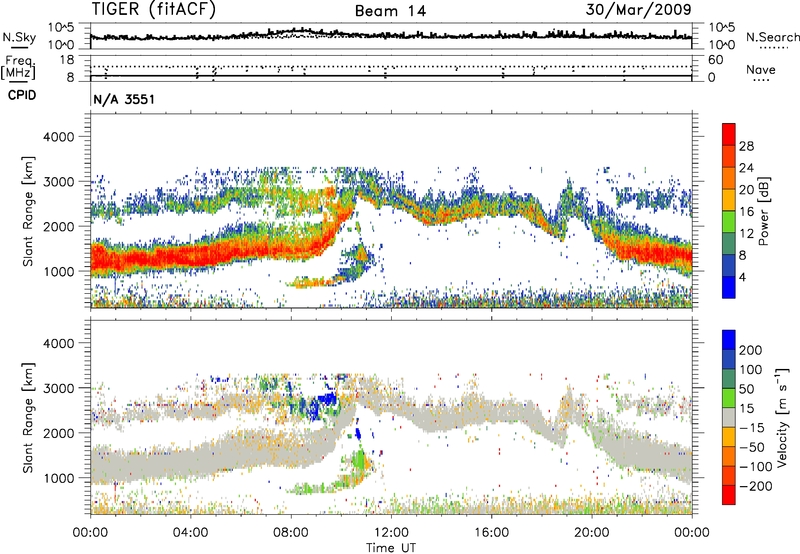Pick the yellow-orange 16–20 dB Power colorbar segment
The height and width of the screenshot is (554, 800).
click(x=729, y=200)
